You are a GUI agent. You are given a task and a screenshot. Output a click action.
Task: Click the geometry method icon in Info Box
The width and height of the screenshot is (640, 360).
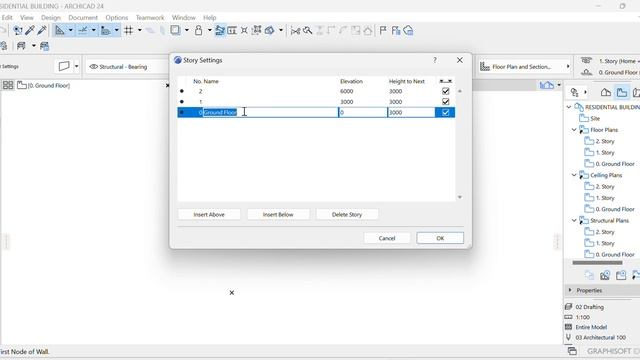tap(64, 66)
